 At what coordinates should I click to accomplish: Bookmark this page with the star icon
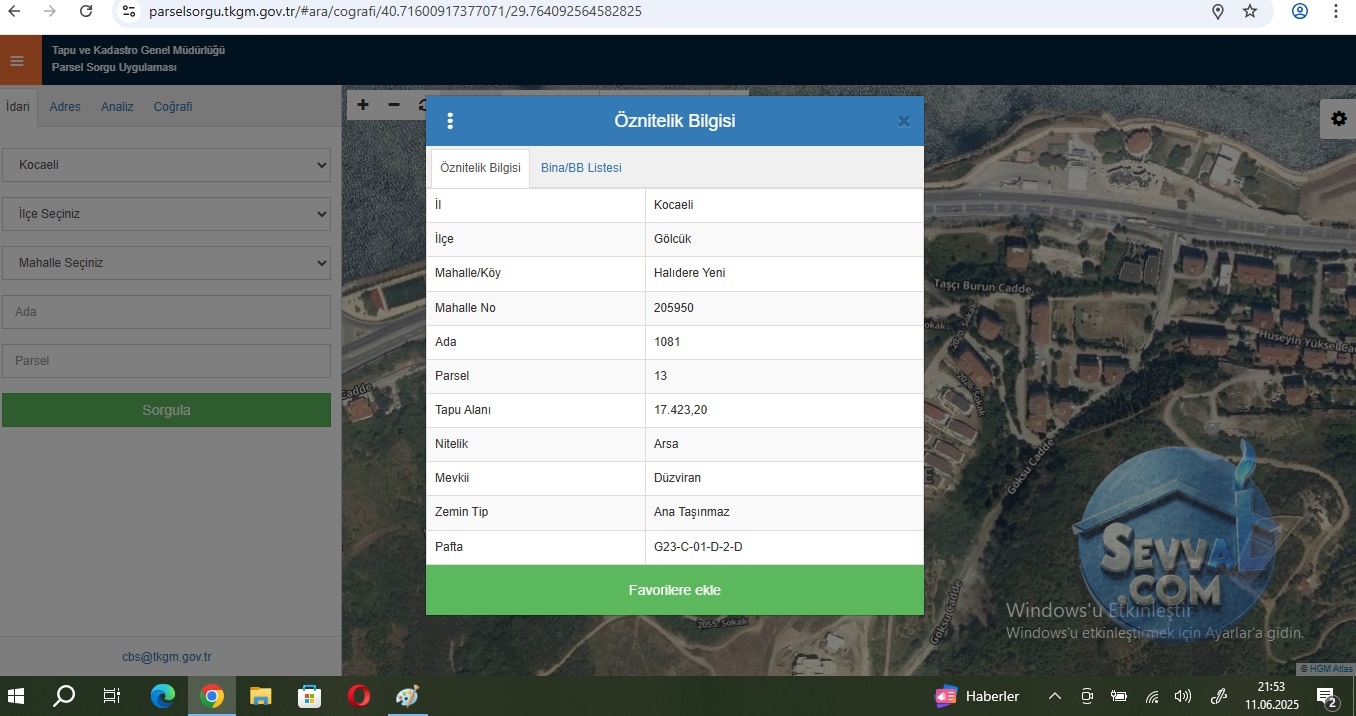pyautogui.click(x=1250, y=11)
